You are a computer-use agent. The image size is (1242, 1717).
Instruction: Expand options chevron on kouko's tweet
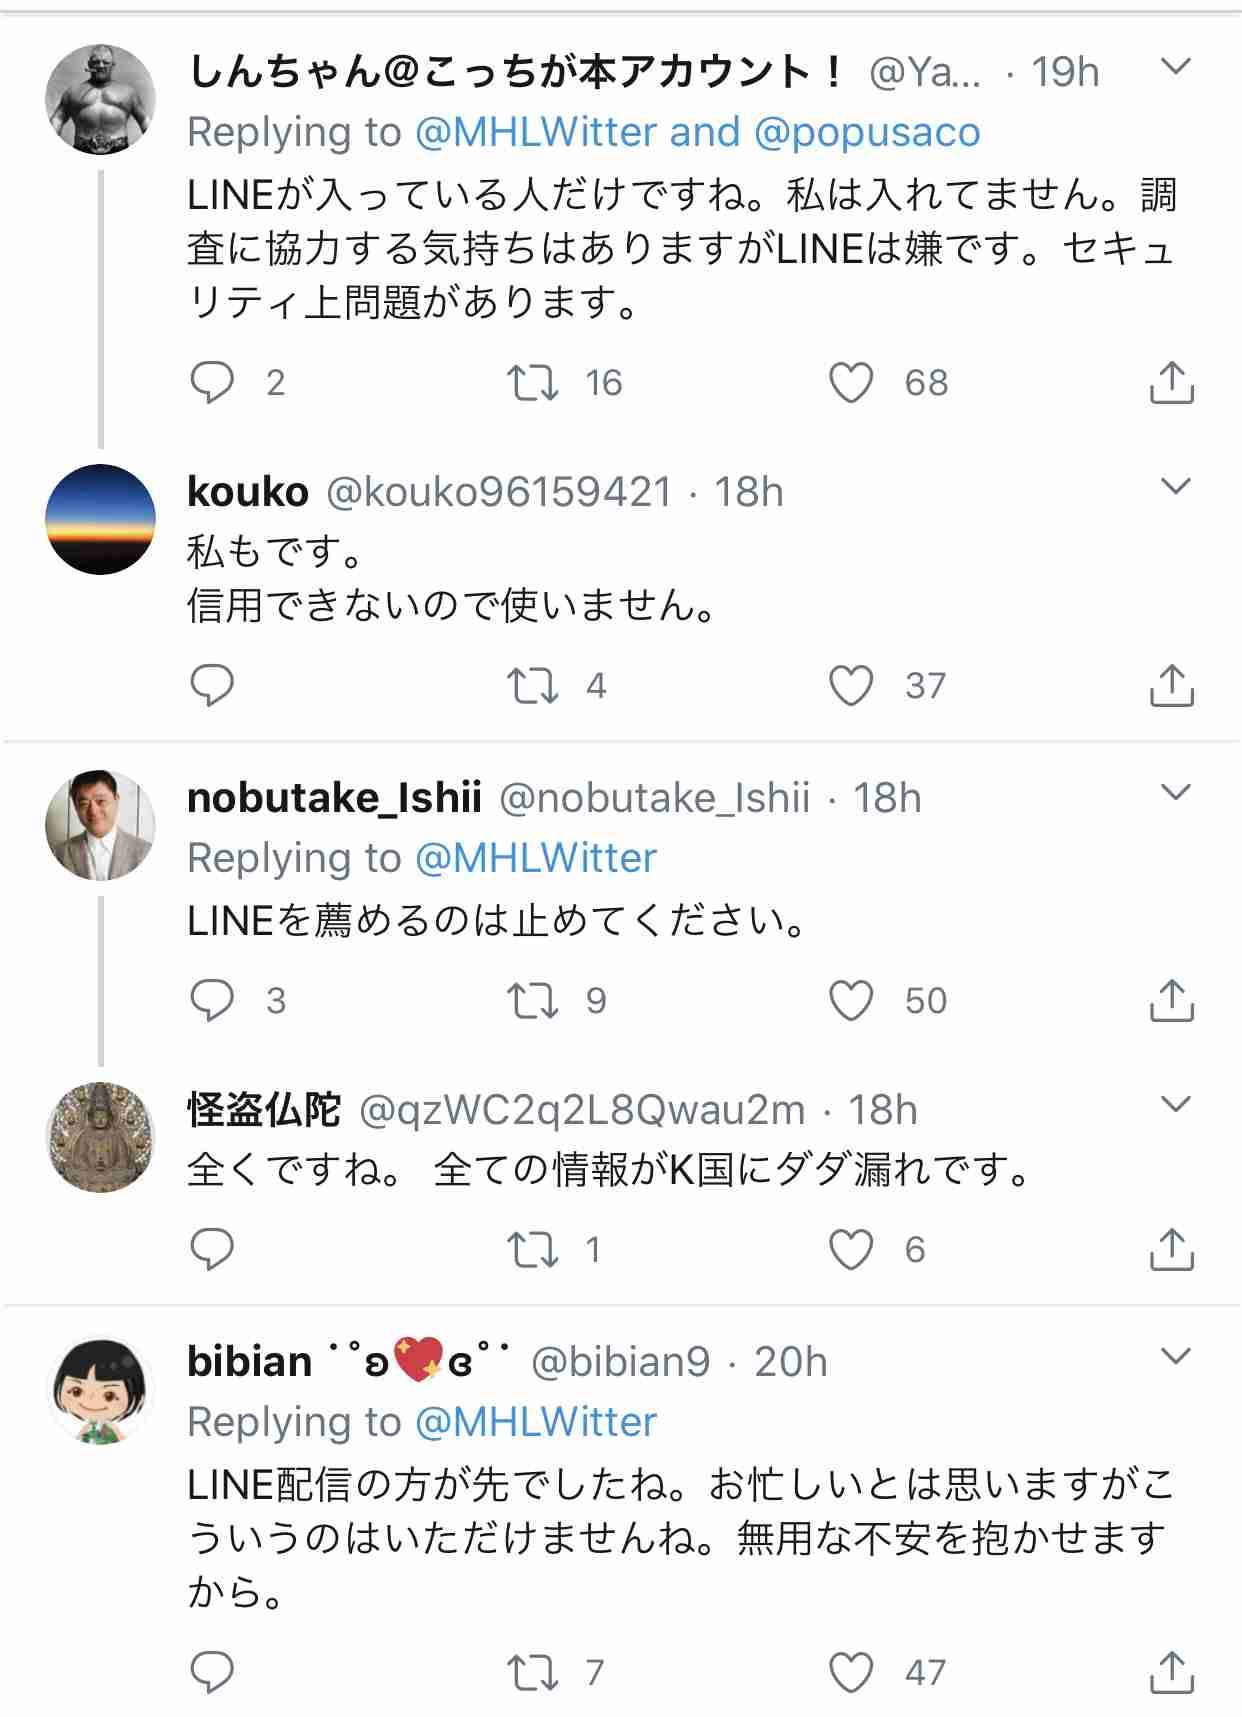tap(1177, 487)
